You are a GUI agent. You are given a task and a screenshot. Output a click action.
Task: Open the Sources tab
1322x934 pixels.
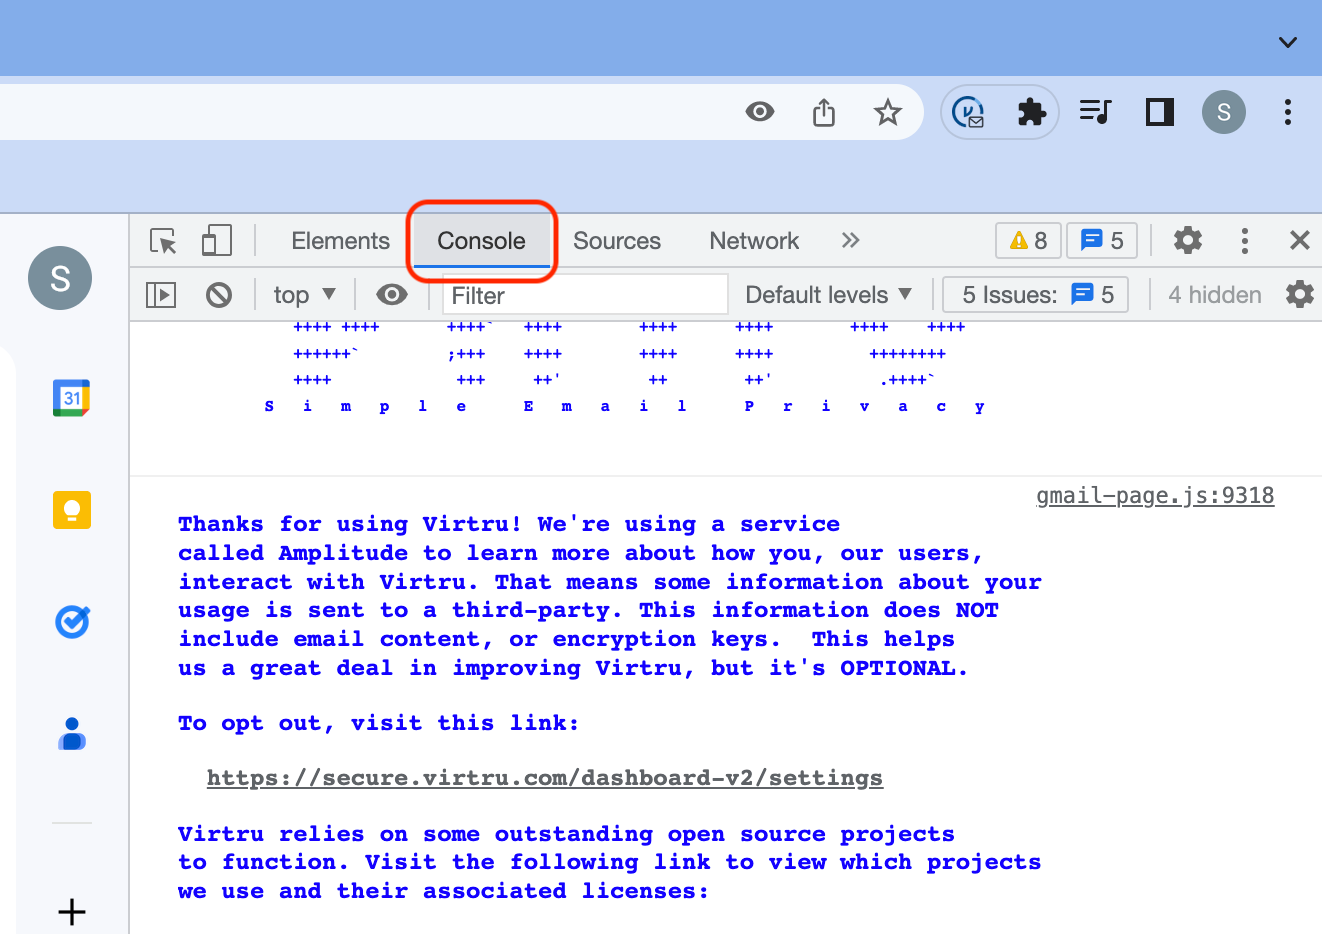(617, 241)
